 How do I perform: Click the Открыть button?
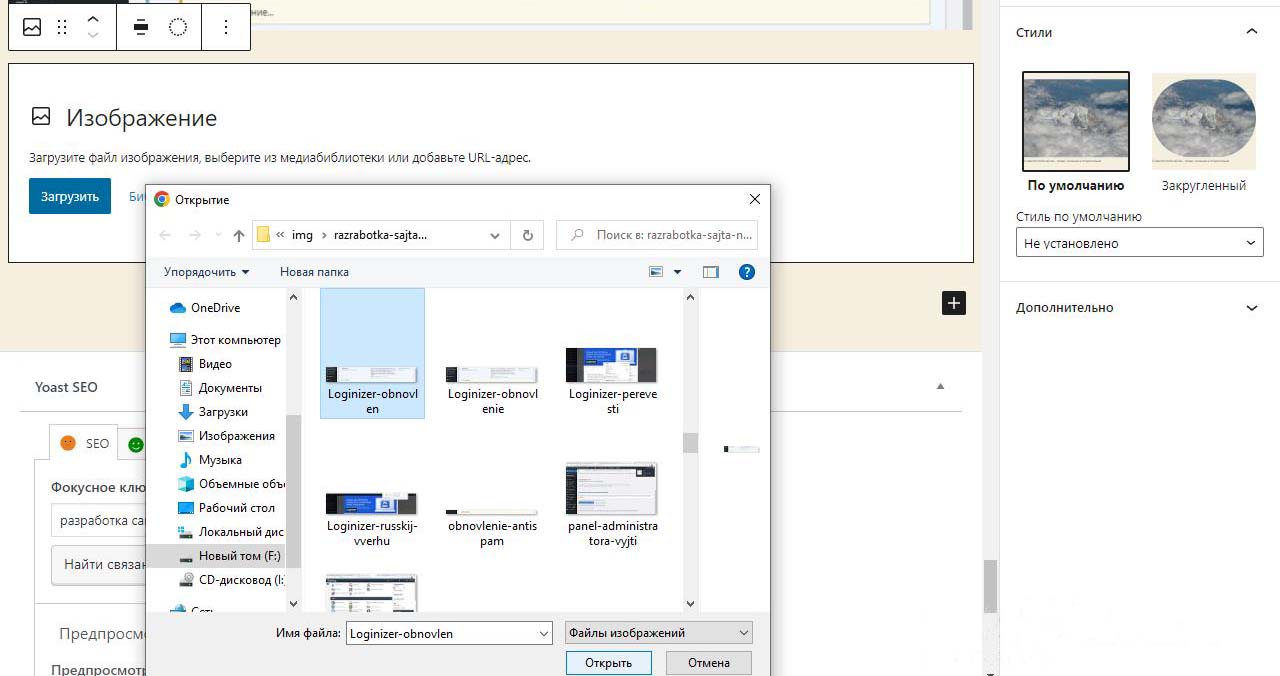click(x=608, y=663)
